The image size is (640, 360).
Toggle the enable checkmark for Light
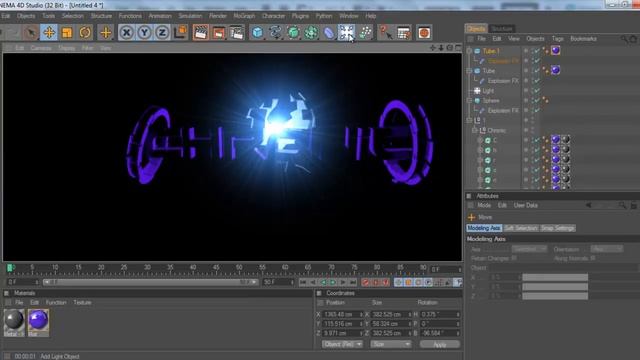tap(537, 91)
